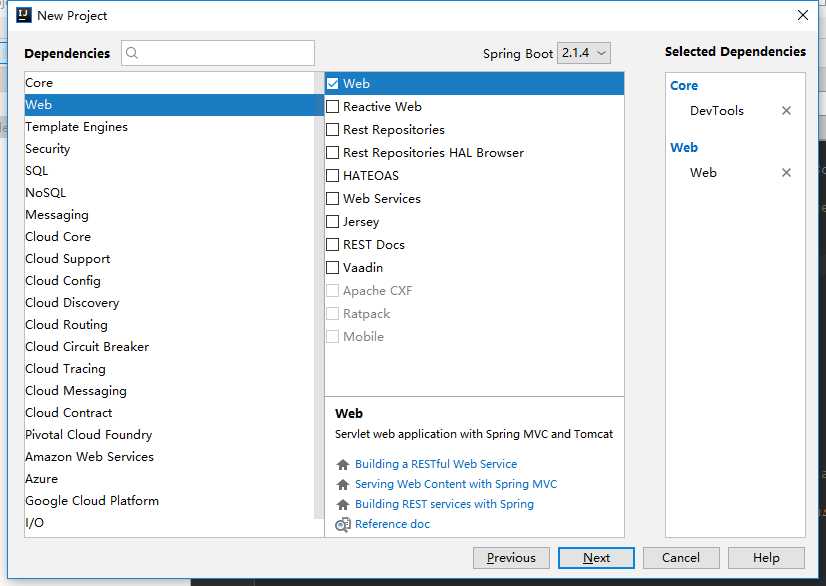The height and width of the screenshot is (586, 826).
Task: Select the Cloud Messaging category
Action: [x=170, y=390]
